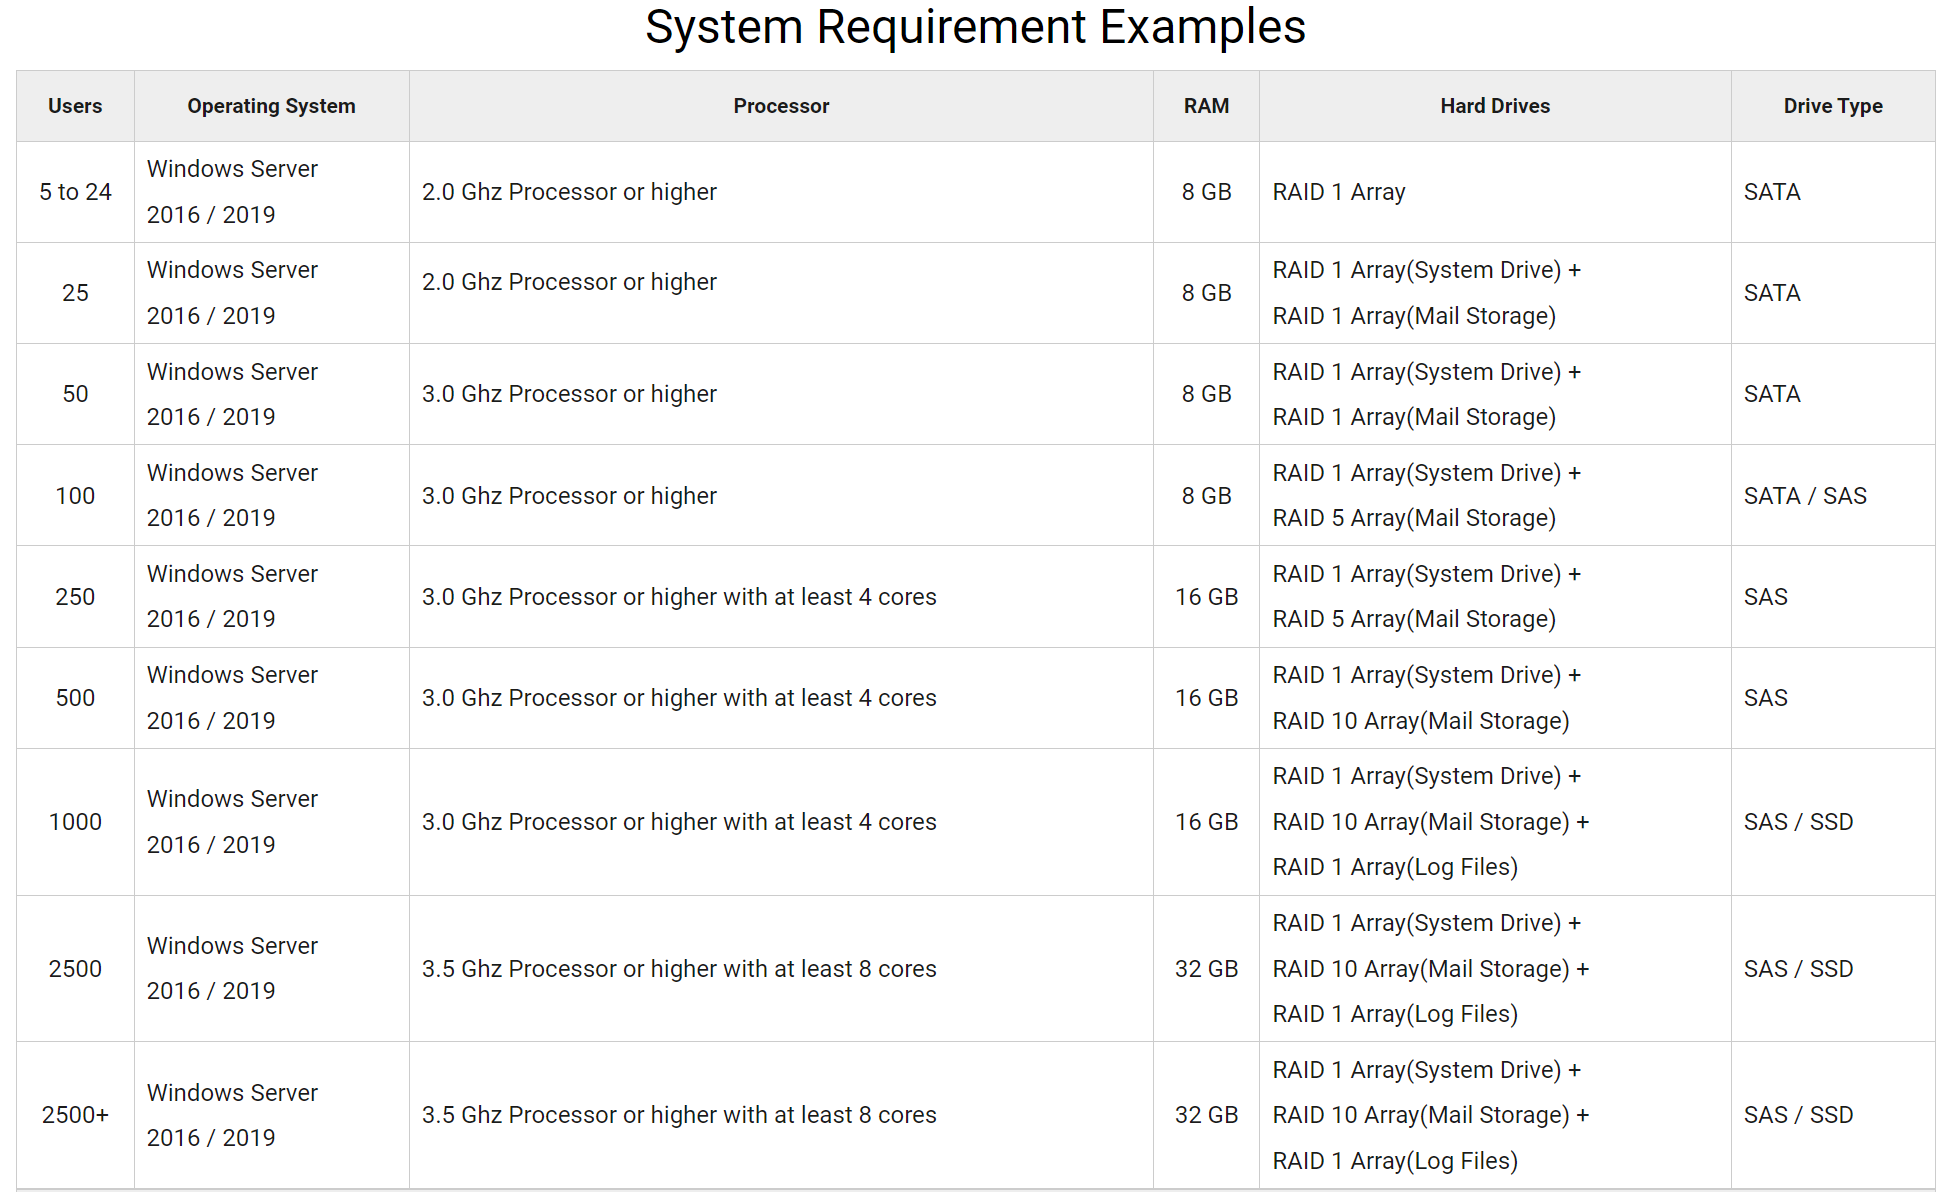This screenshot has height=1192, width=1951.
Task: Click the 500 users row label
Action: [x=75, y=698]
